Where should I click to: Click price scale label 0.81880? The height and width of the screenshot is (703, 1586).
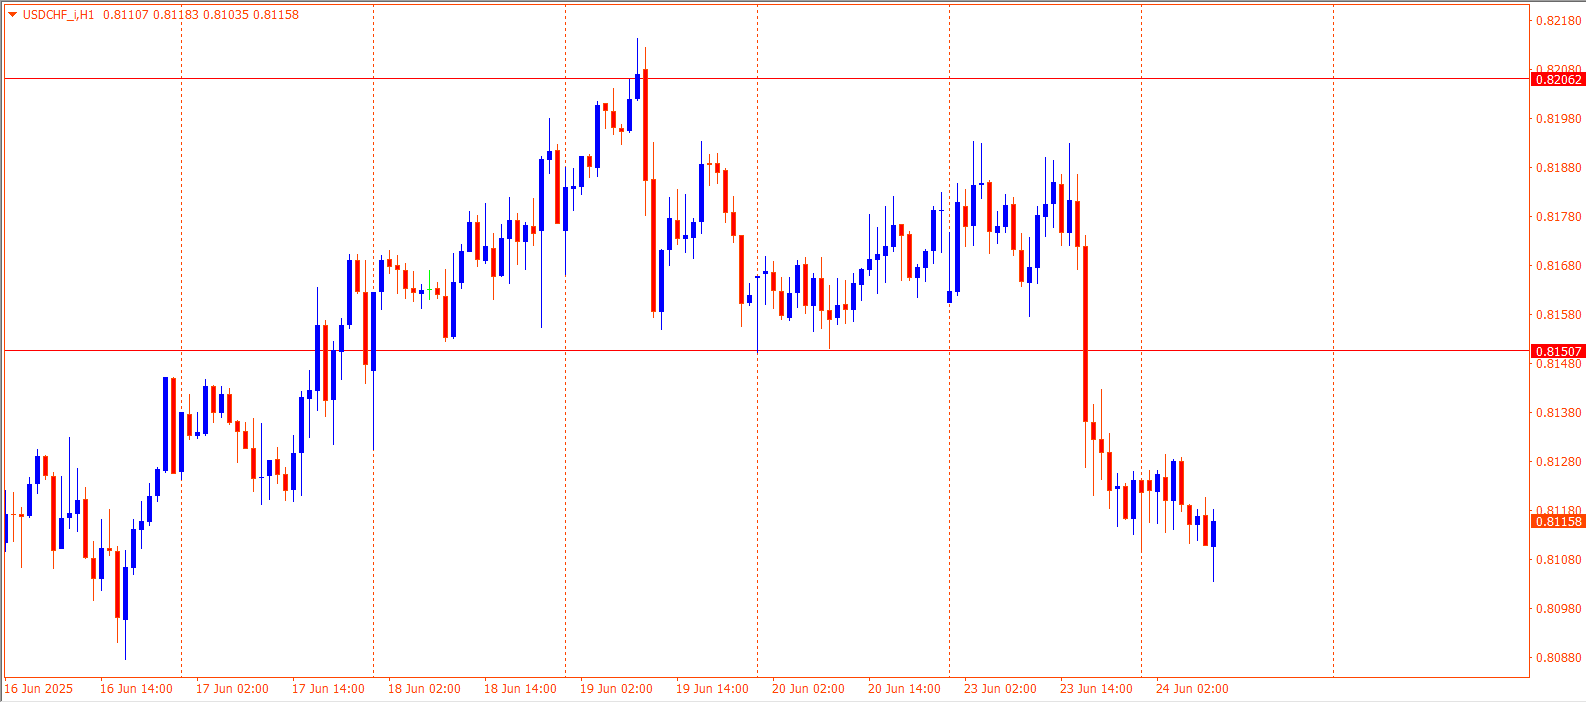pos(1559,168)
